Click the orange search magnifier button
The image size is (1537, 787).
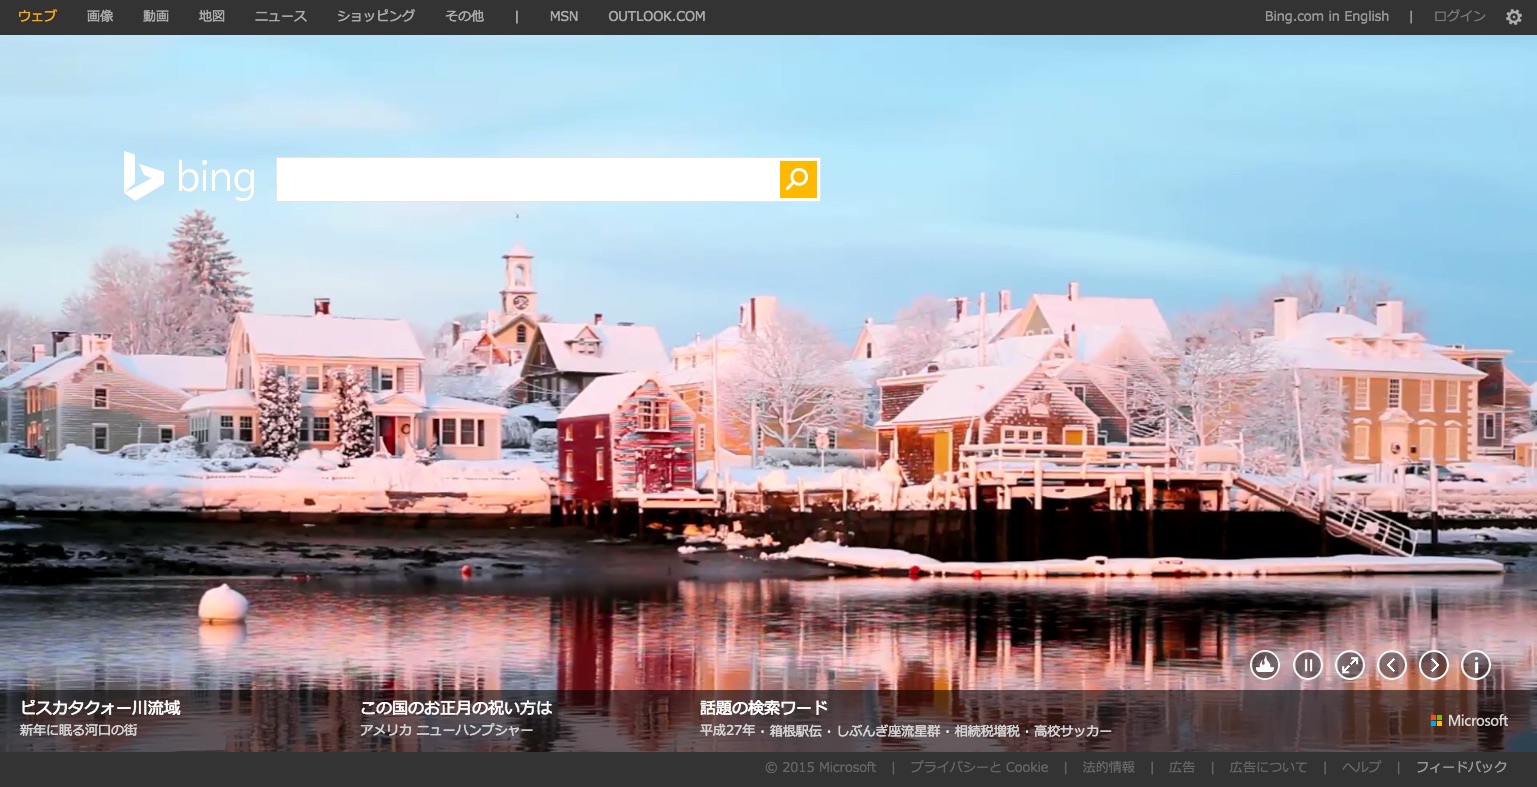pos(798,180)
